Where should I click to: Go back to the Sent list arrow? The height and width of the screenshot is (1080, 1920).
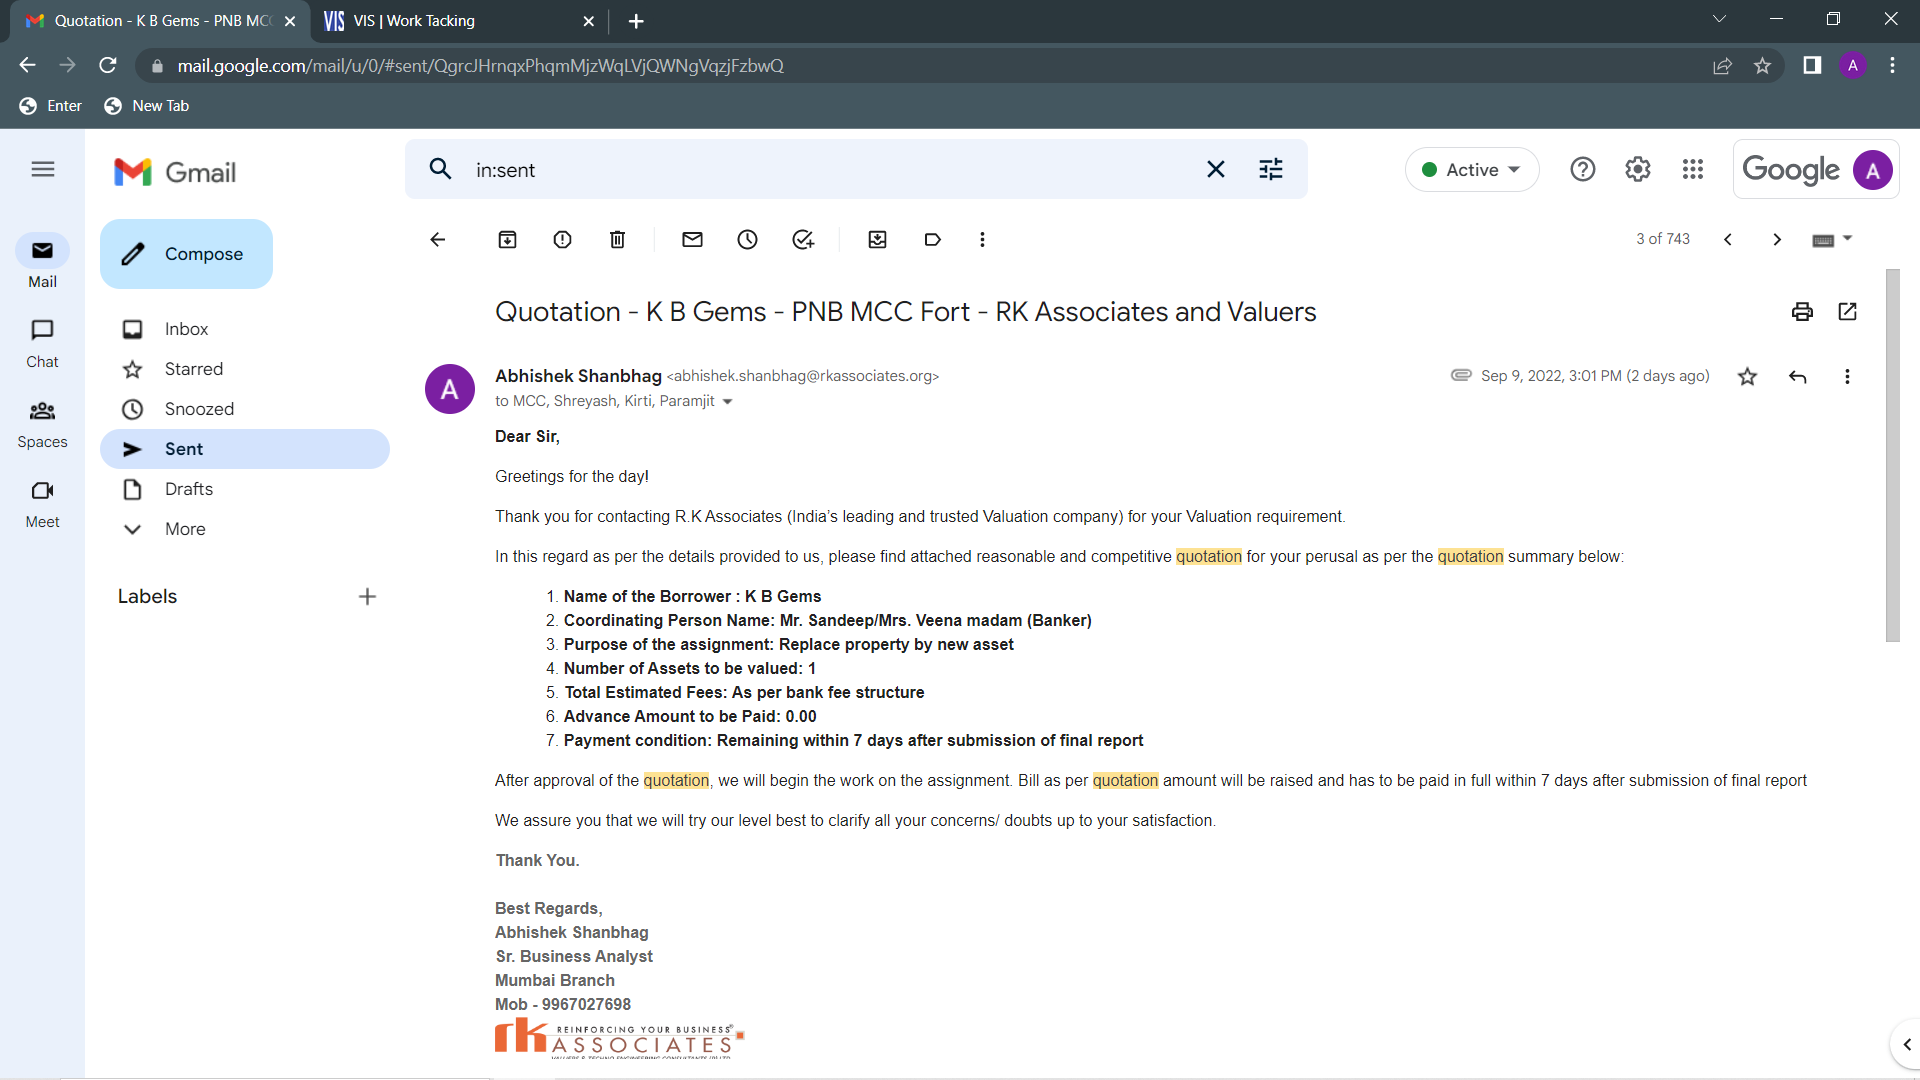(437, 239)
